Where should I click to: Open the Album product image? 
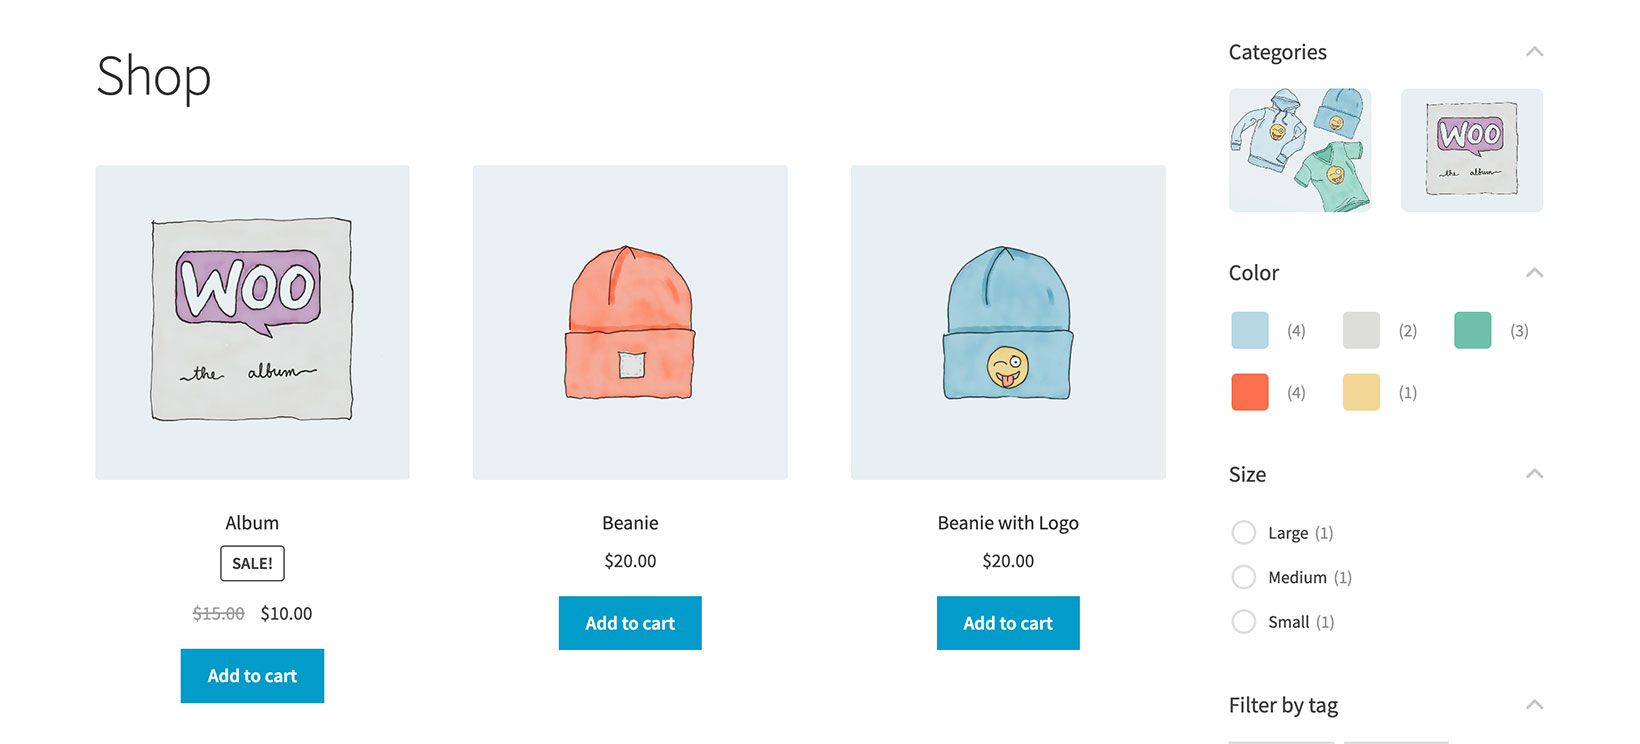pos(252,322)
